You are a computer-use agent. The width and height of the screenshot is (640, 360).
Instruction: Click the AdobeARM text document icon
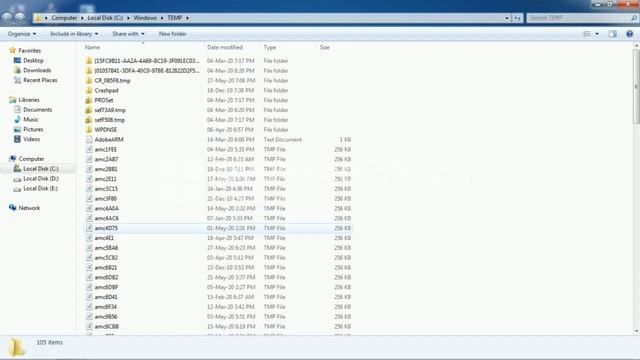click(89, 139)
